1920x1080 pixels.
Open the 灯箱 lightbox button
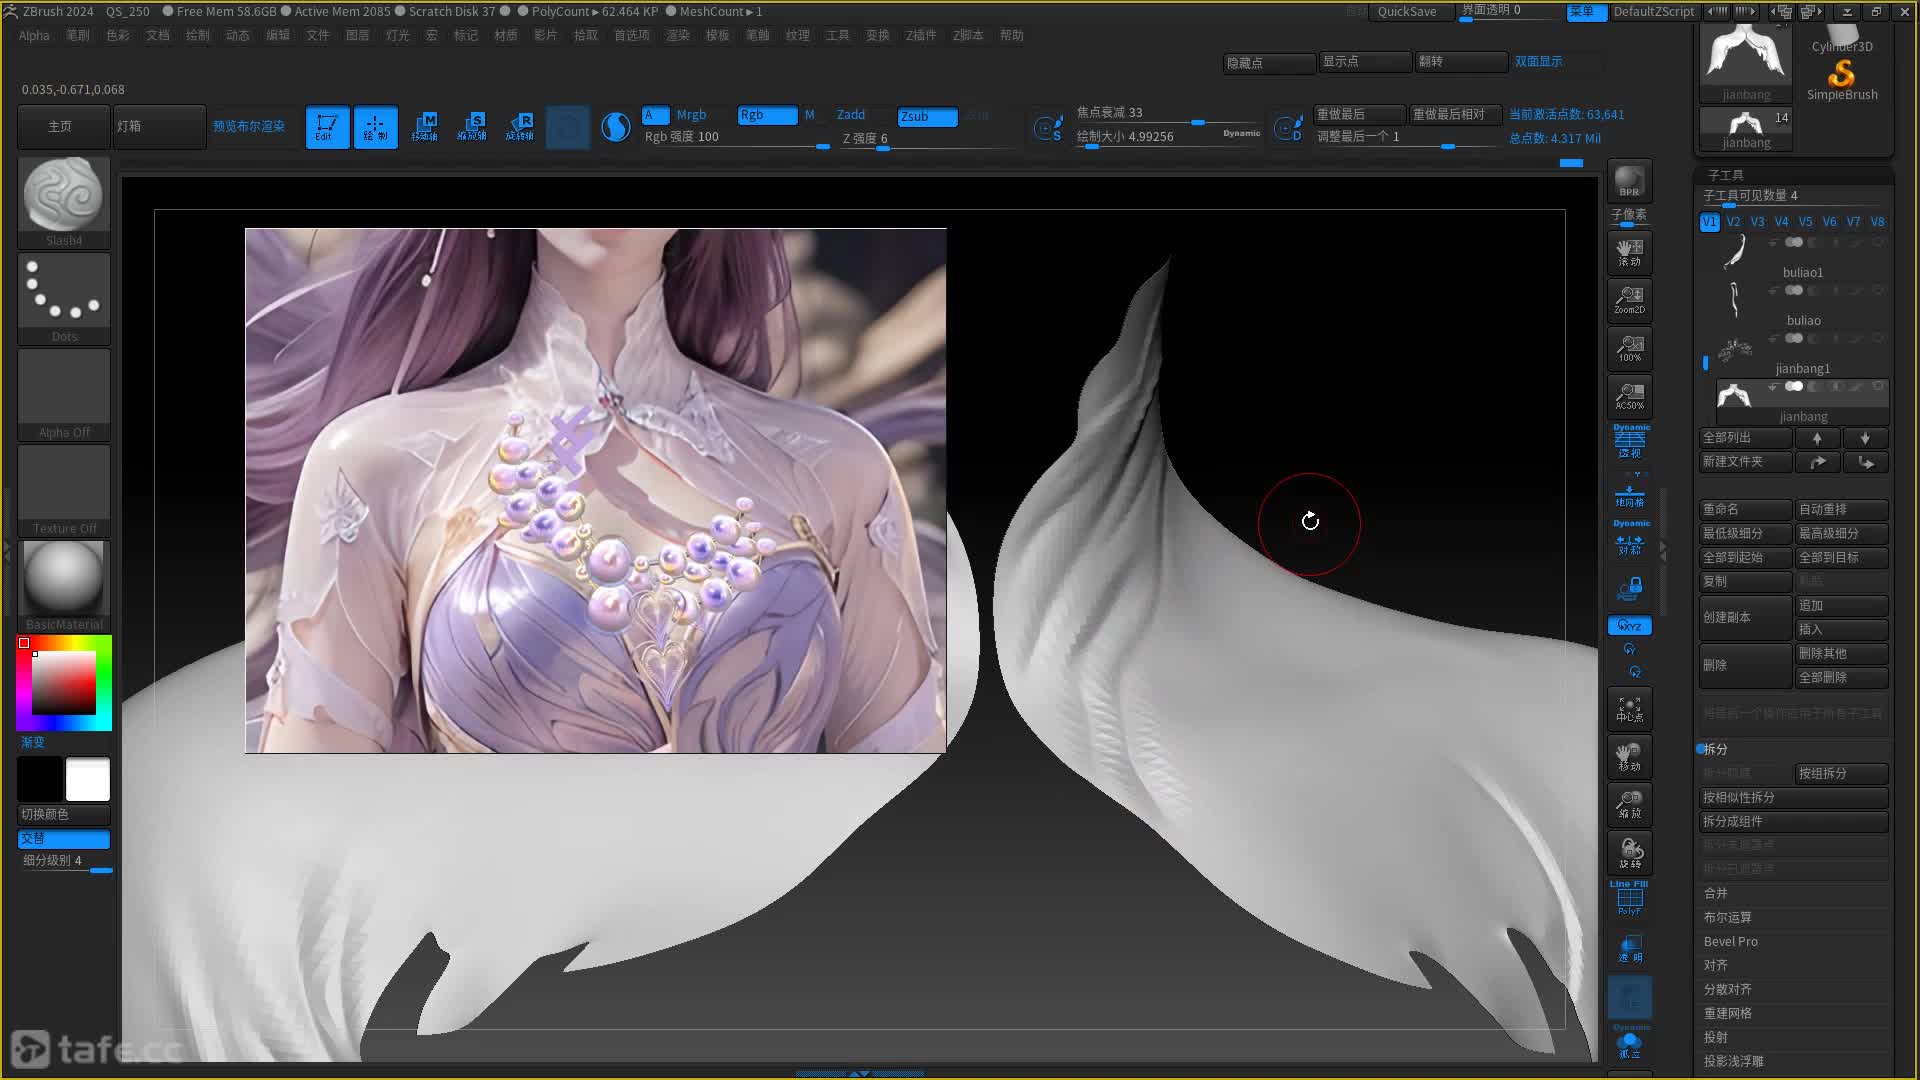159,127
